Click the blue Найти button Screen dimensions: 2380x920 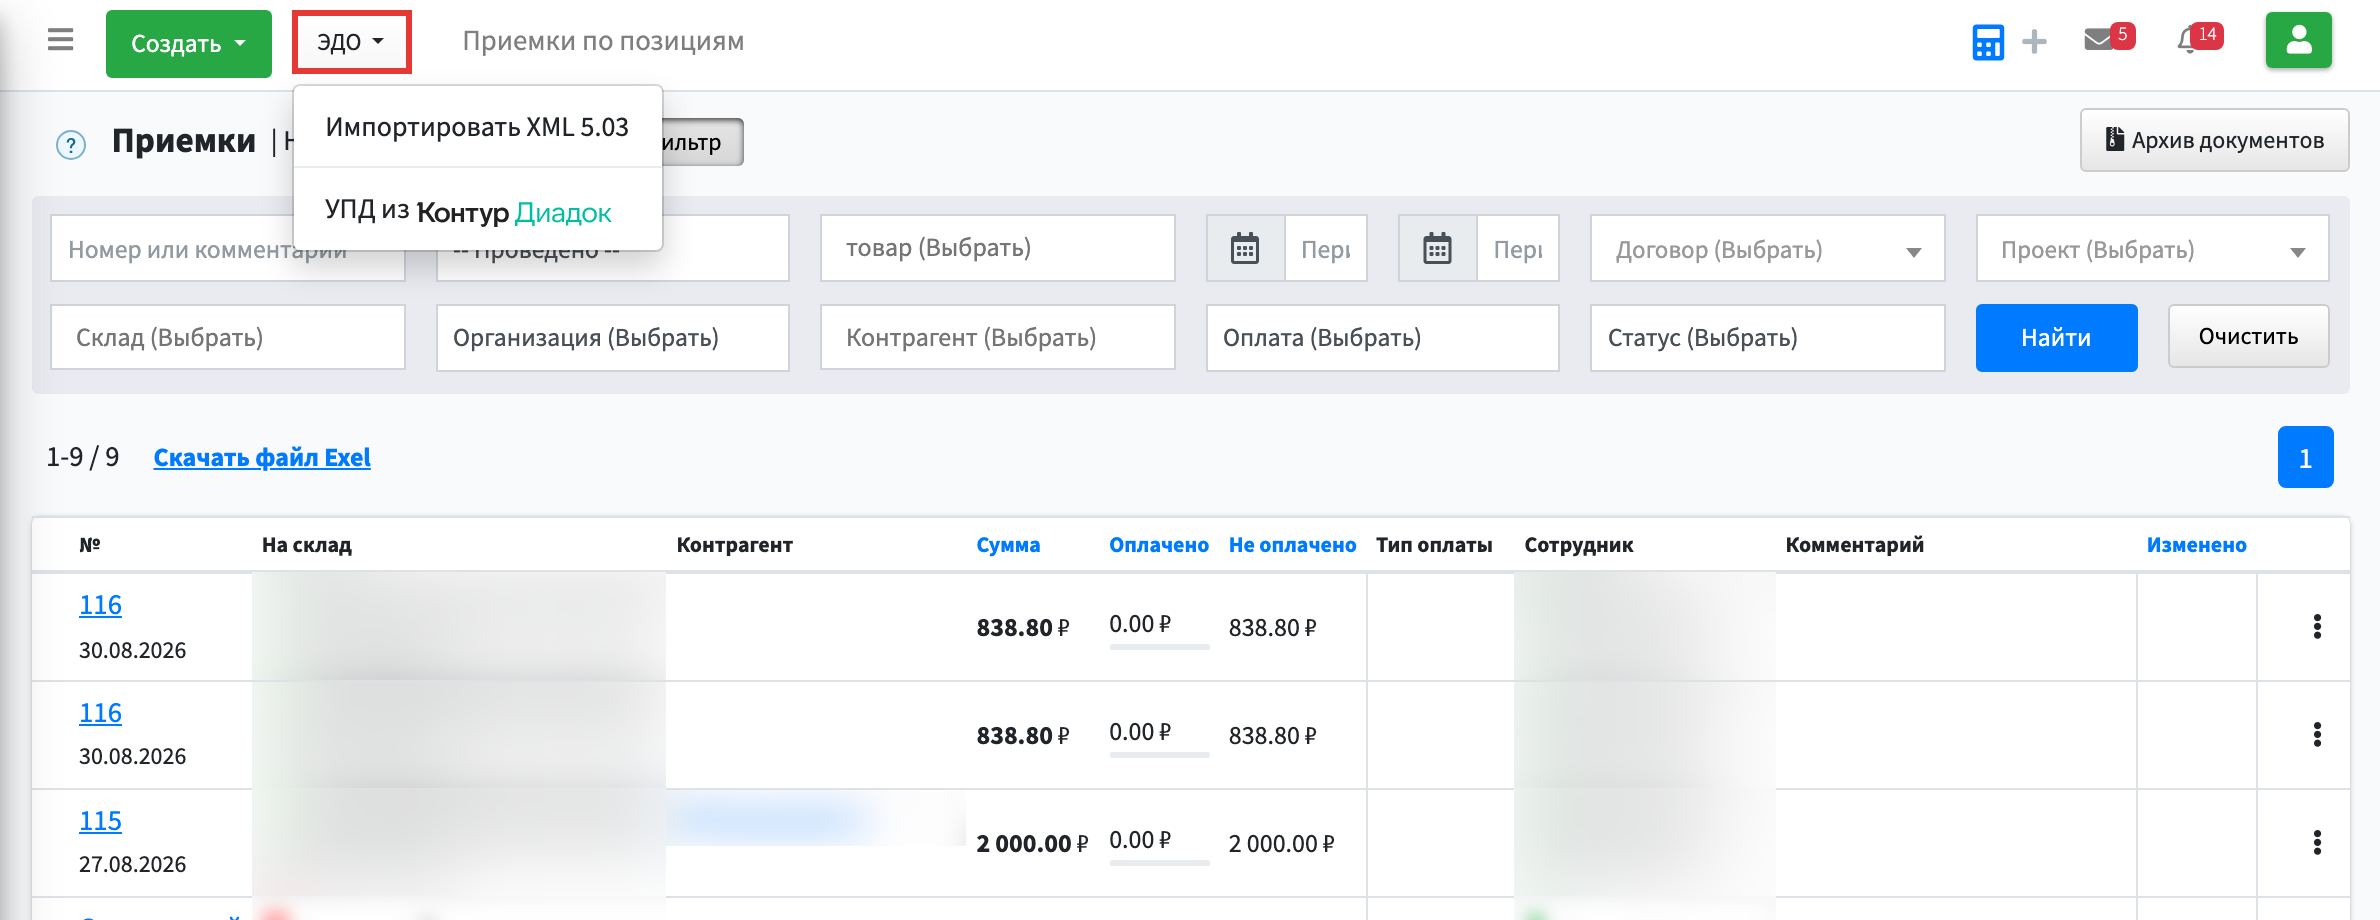coord(2056,338)
